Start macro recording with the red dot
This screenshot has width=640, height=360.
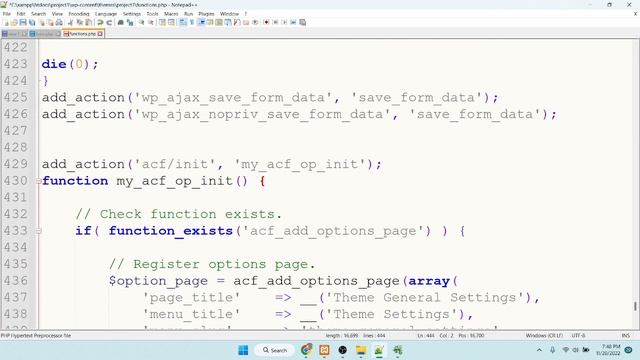tap(266, 22)
